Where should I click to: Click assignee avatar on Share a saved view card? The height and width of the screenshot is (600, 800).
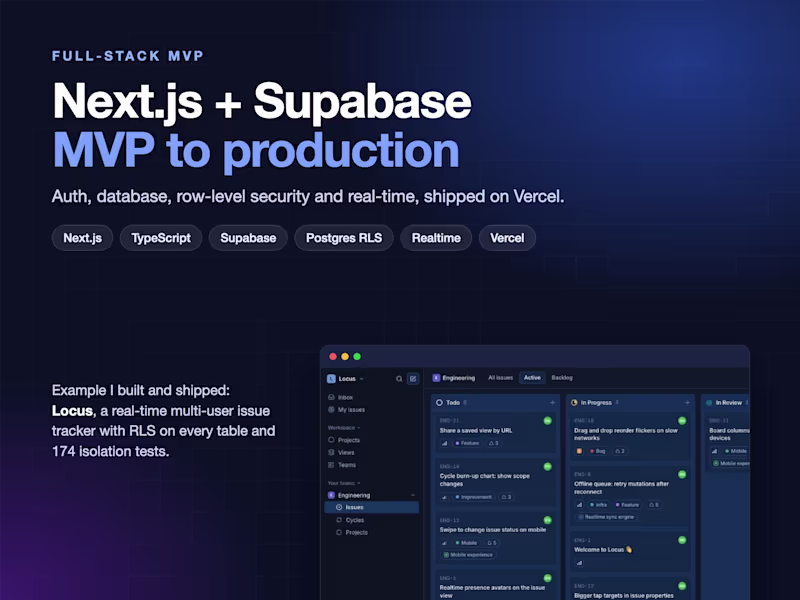pos(547,420)
